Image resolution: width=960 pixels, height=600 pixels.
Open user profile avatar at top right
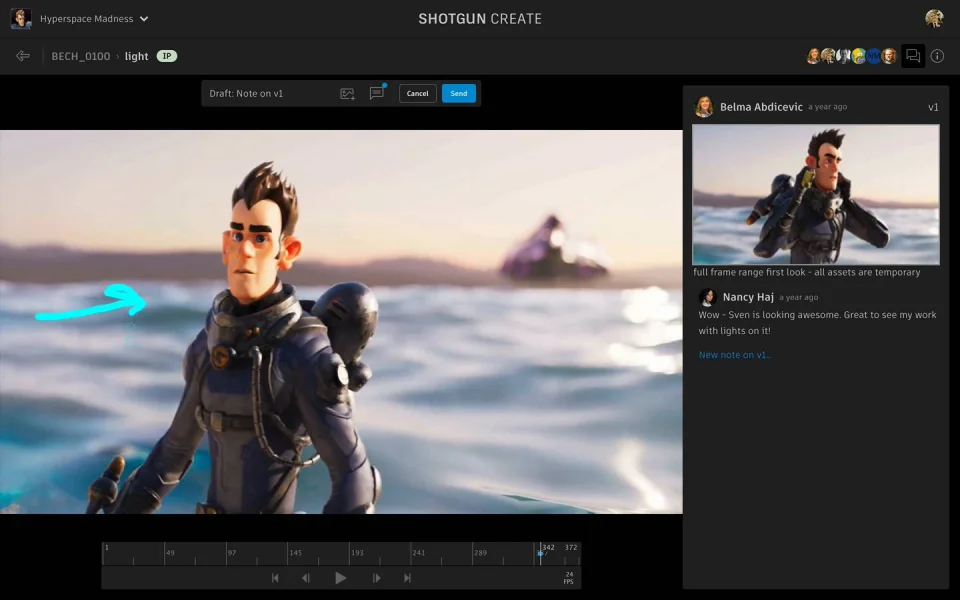point(934,18)
